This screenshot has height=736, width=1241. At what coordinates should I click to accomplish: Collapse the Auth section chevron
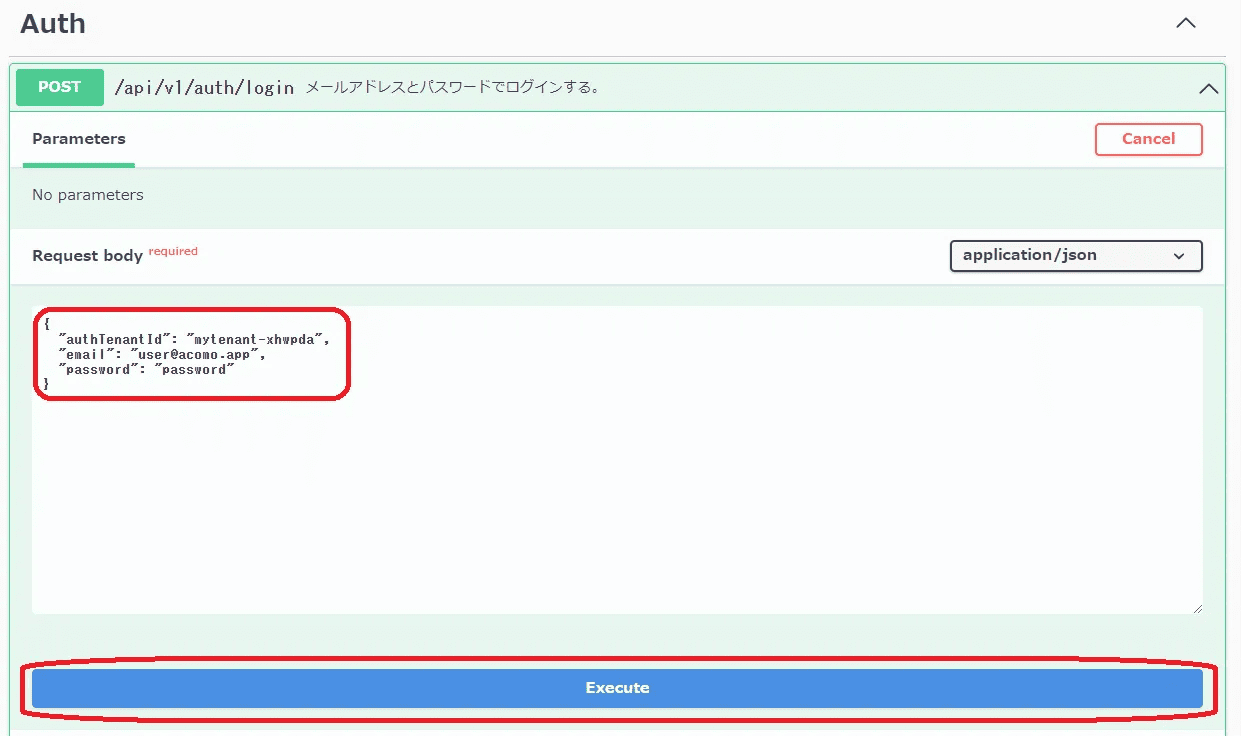click(1185, 23)
